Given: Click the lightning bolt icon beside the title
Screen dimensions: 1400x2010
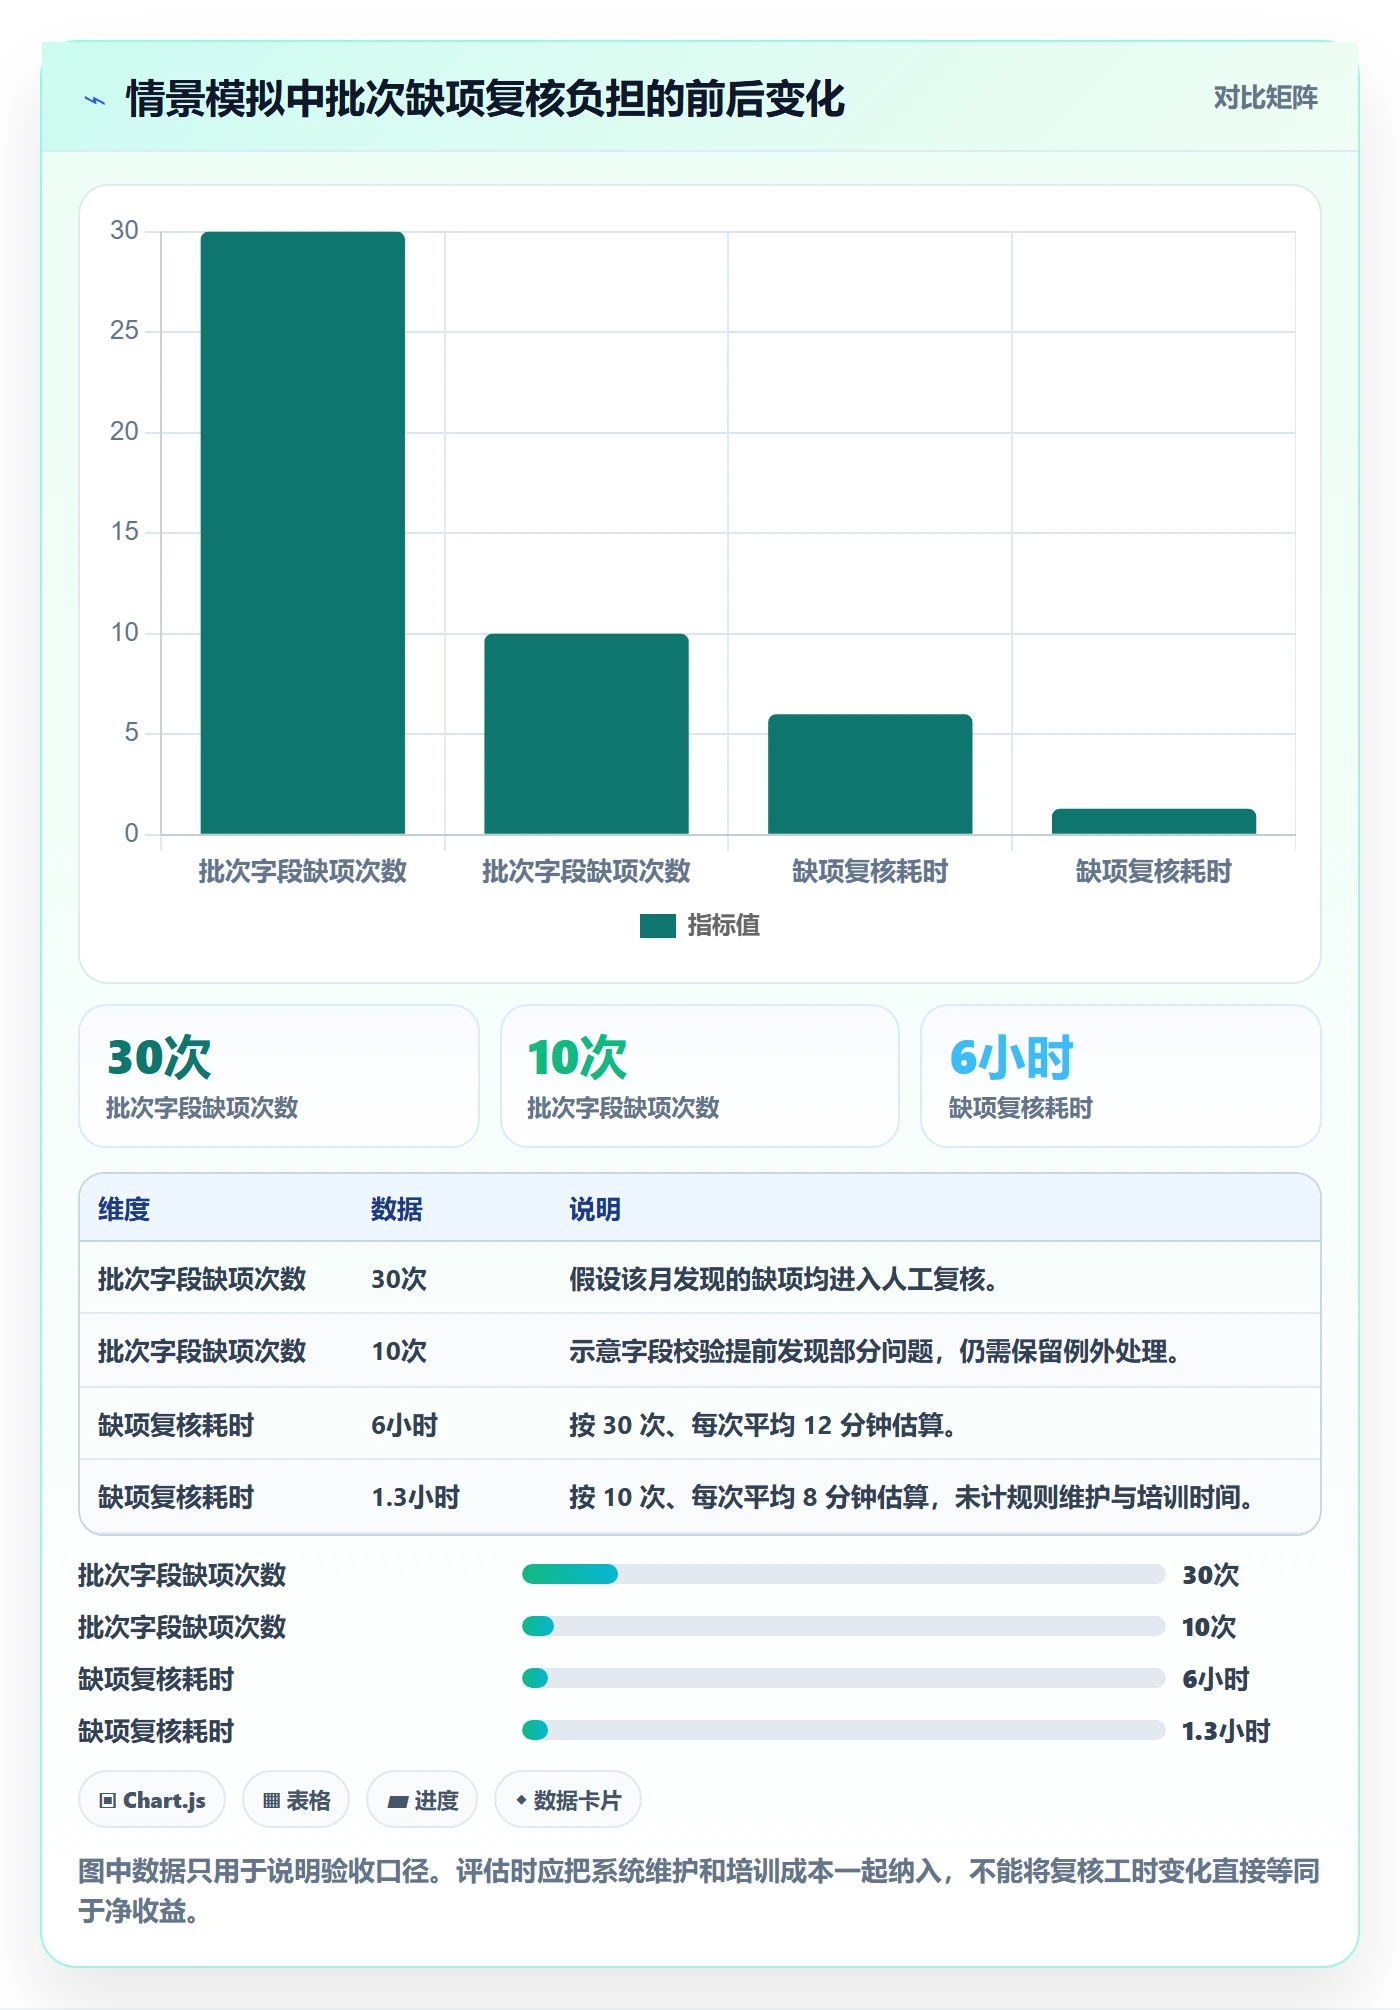Looking at the screenshot, I should (x=95, y=100).
